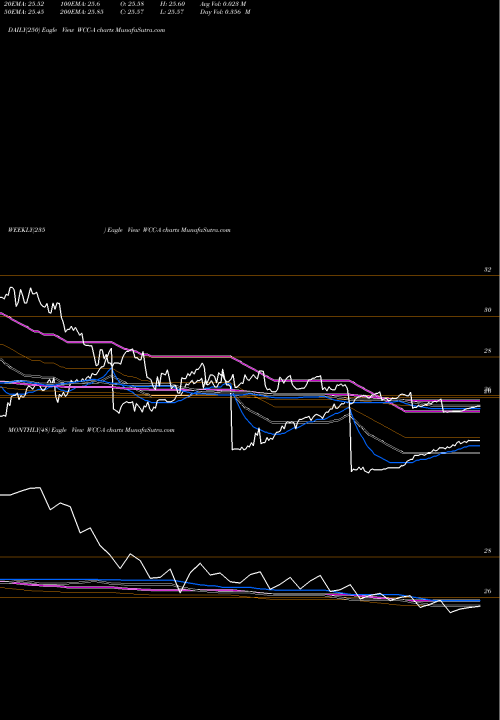Click the 200EMA value label
The width and height of the screenshot is (500, 720).
[x=82, y=12]
